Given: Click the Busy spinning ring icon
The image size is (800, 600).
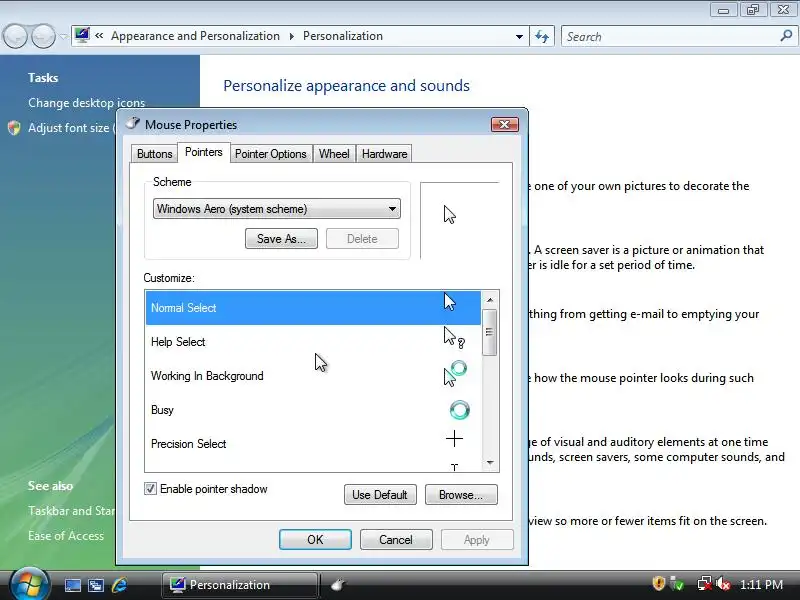Looking at the screenshot, I should click(x=459, y=410).
